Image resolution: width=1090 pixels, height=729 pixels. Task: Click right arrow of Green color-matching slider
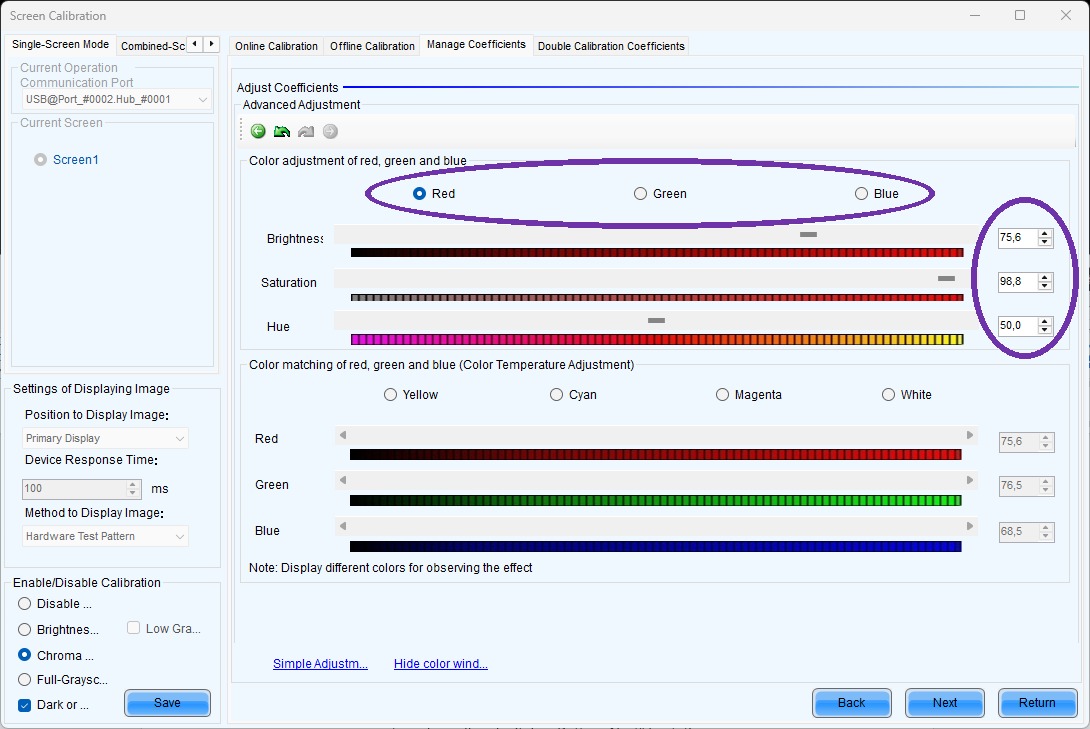point(970,480)
